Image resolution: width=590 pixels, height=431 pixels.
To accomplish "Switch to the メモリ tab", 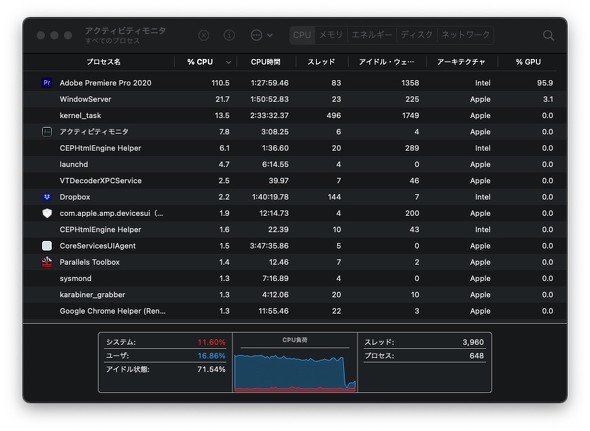I will coord(331,35).
